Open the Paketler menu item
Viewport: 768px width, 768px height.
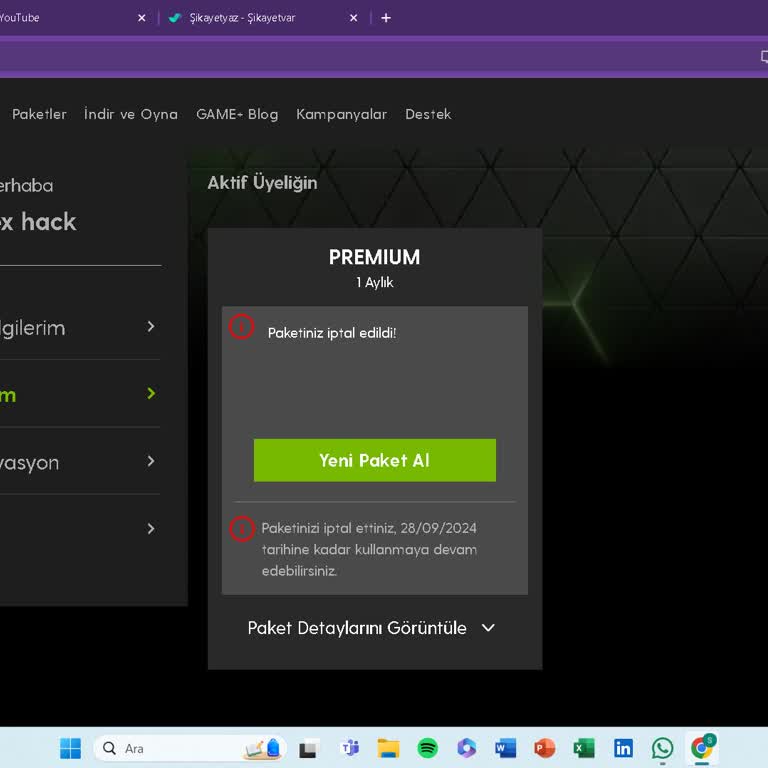(39, 114)
